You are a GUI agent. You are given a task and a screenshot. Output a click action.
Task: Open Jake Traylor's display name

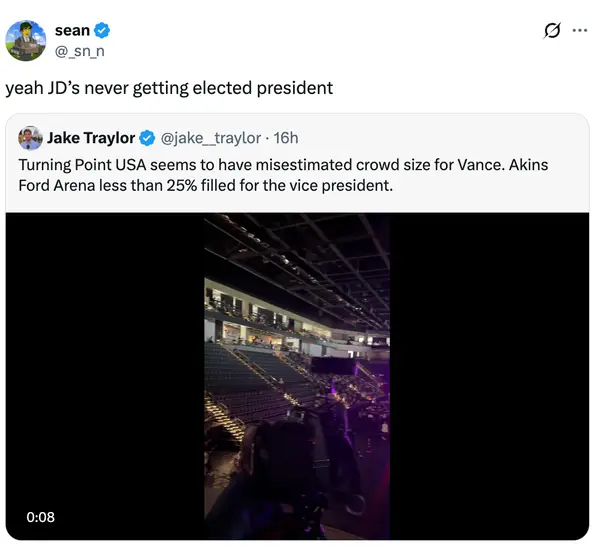(91, 138)
